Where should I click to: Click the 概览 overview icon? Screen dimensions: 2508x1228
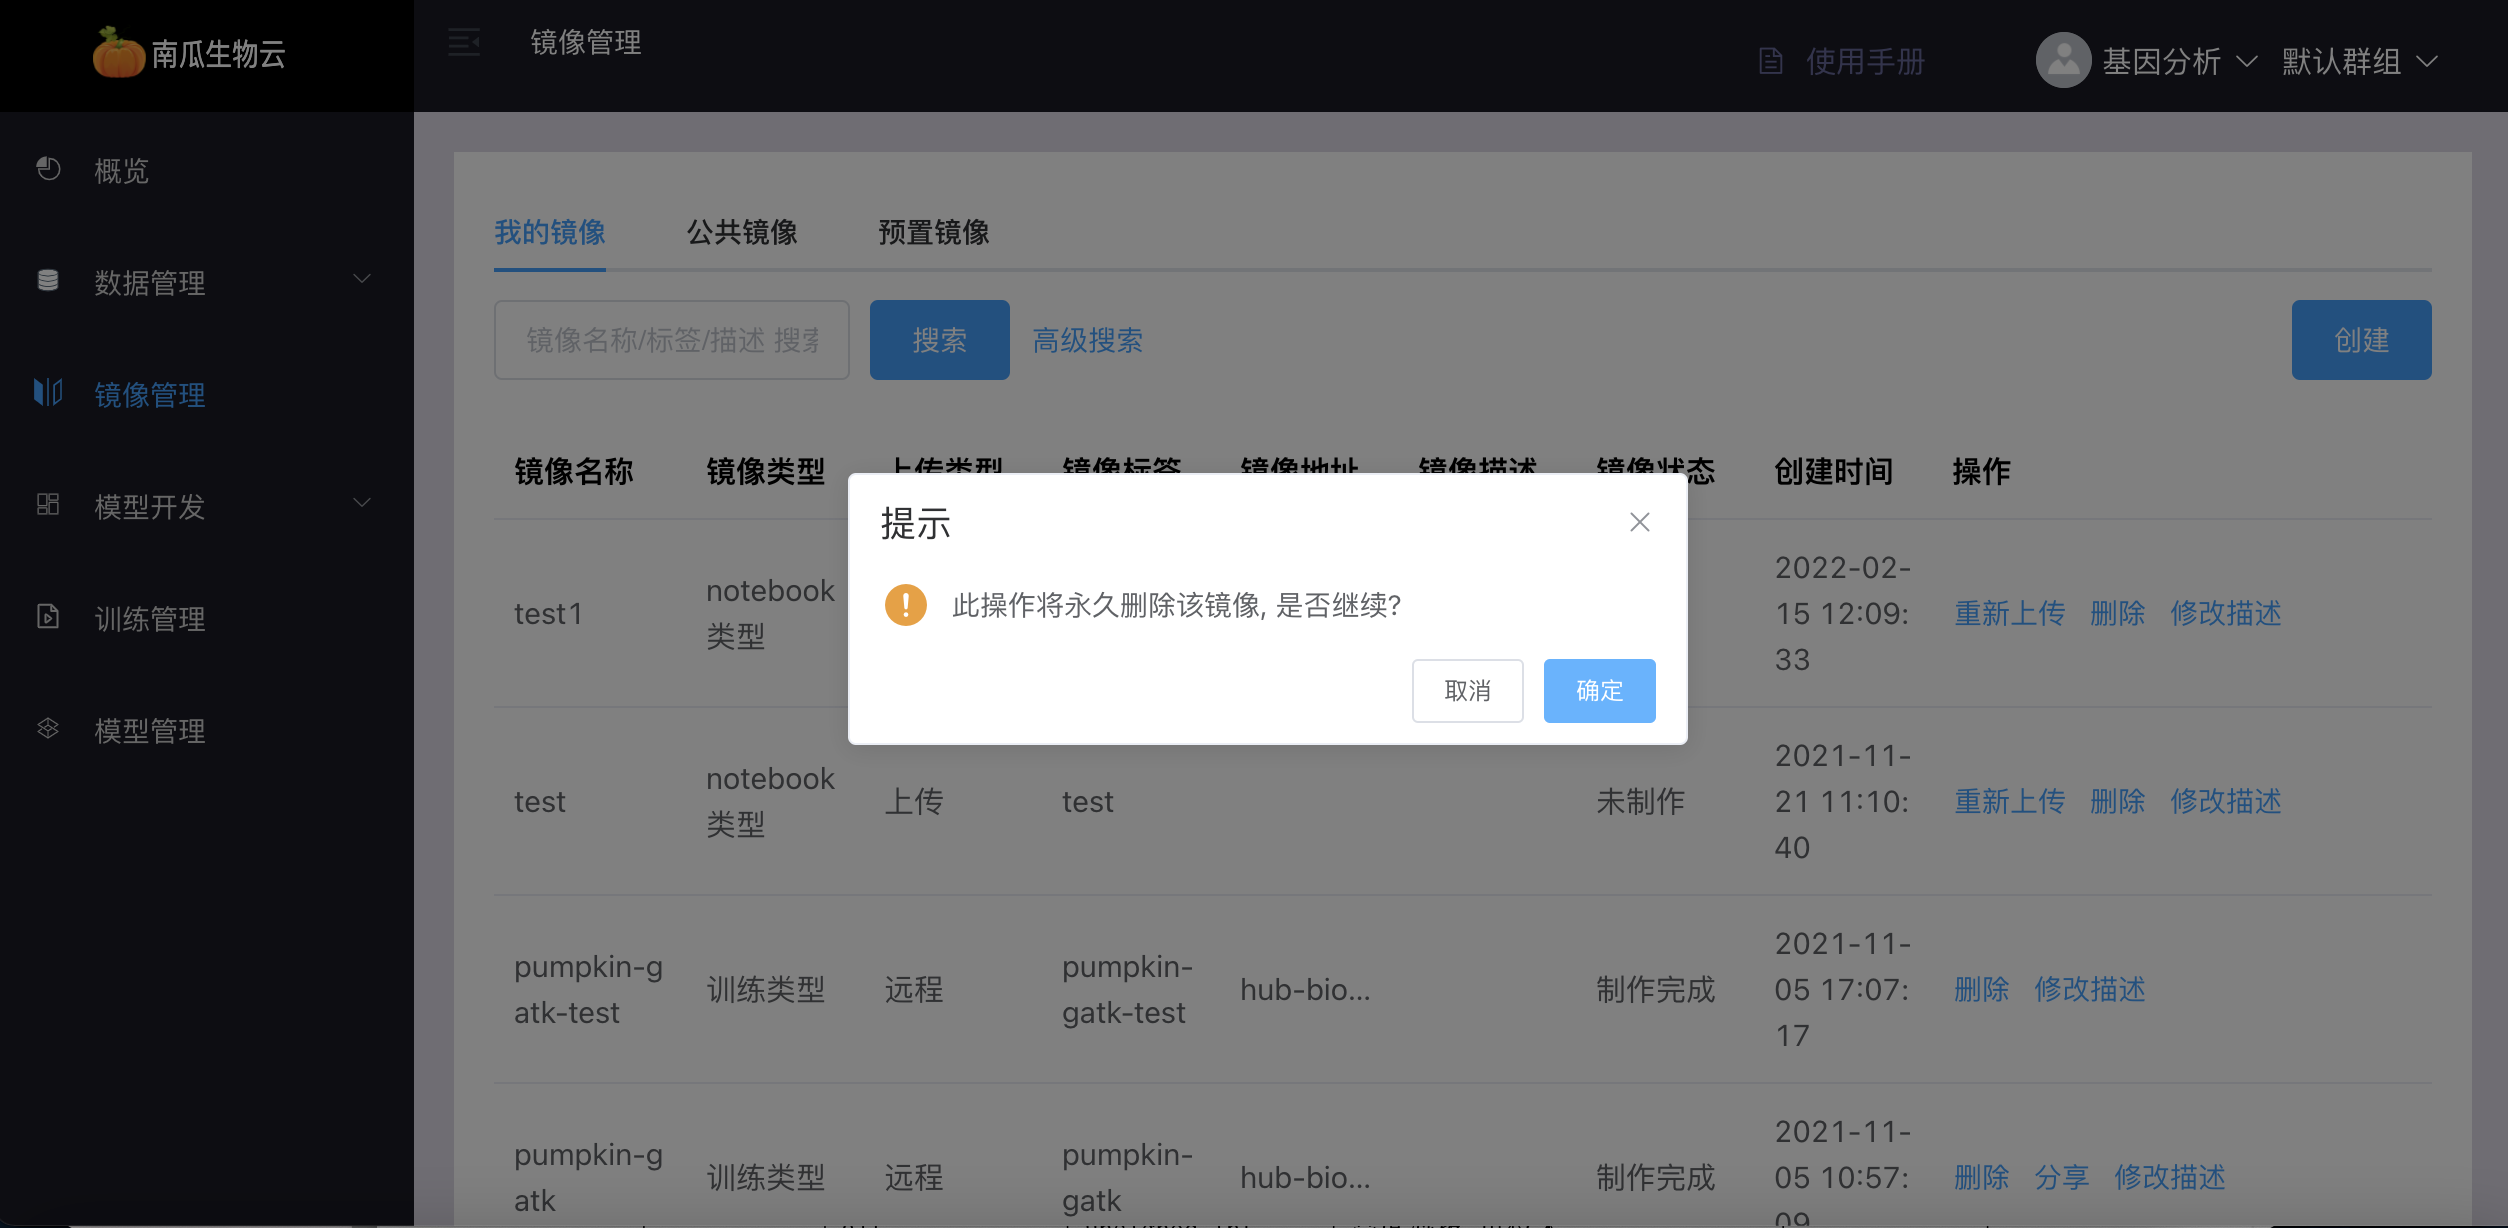pyautogui.click(x=48, y=169)
